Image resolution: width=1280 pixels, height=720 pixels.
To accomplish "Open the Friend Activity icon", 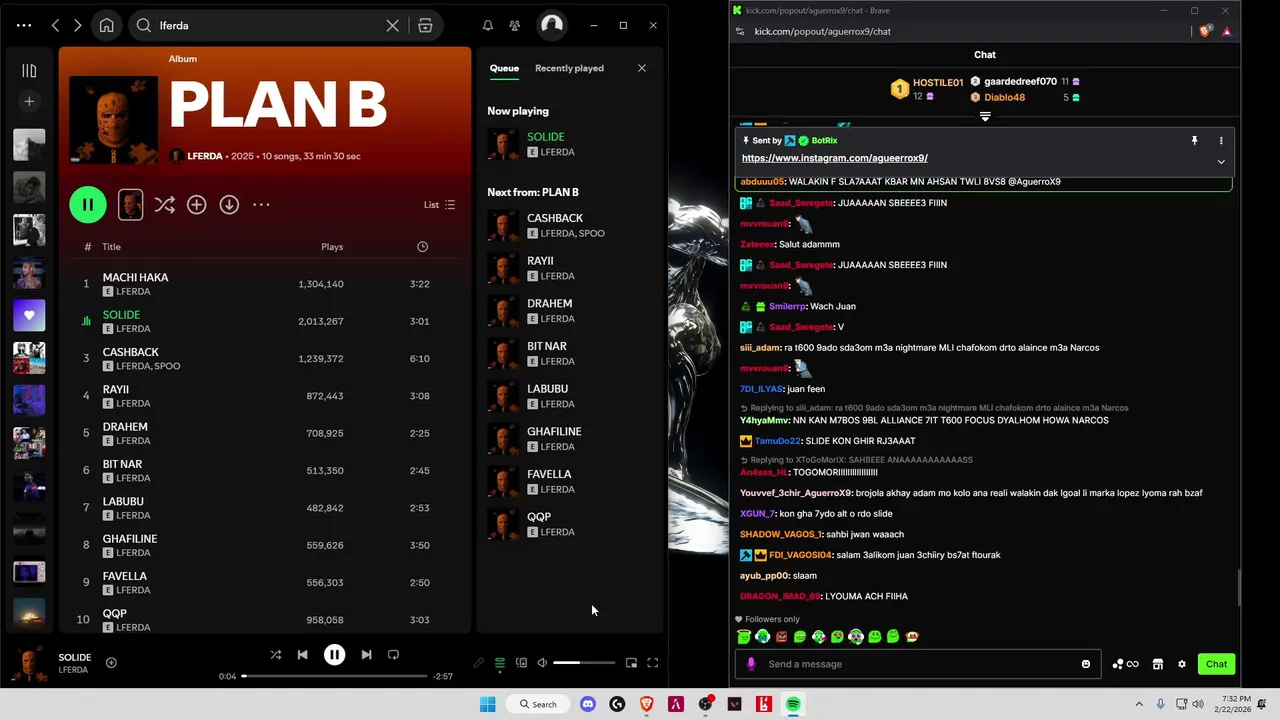I will [514, 25].
